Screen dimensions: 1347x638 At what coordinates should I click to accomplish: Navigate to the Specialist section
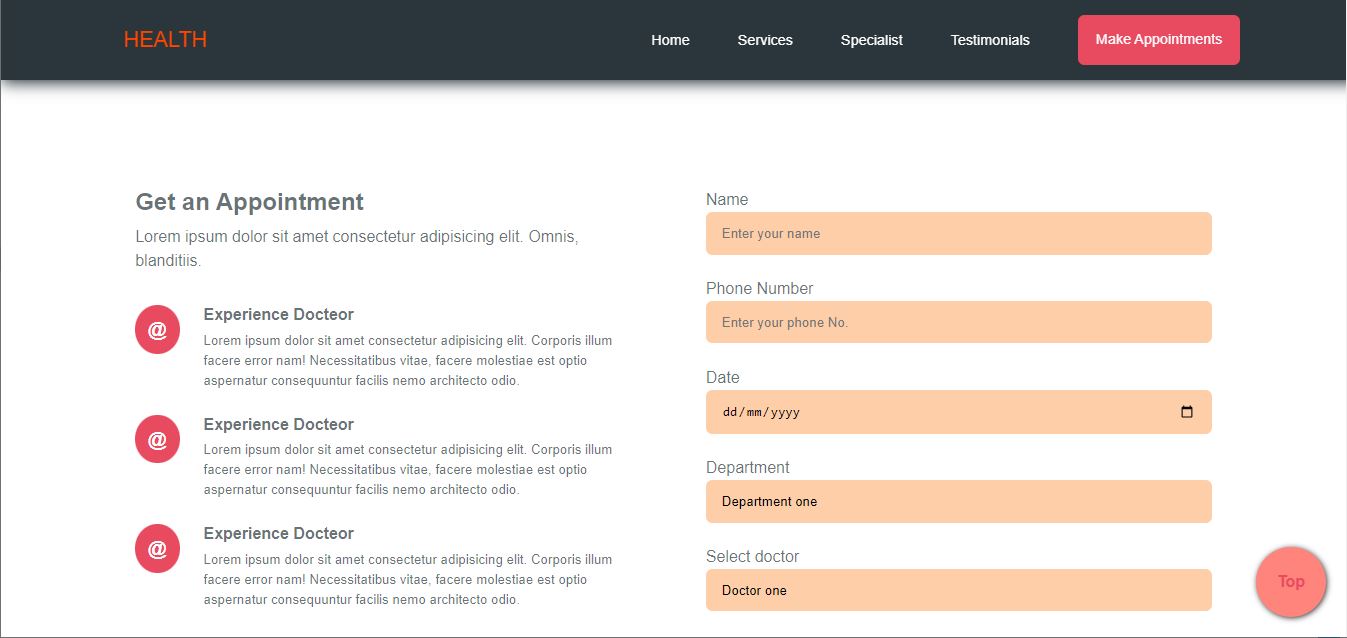pyautogui.click(x=871, y=40)
